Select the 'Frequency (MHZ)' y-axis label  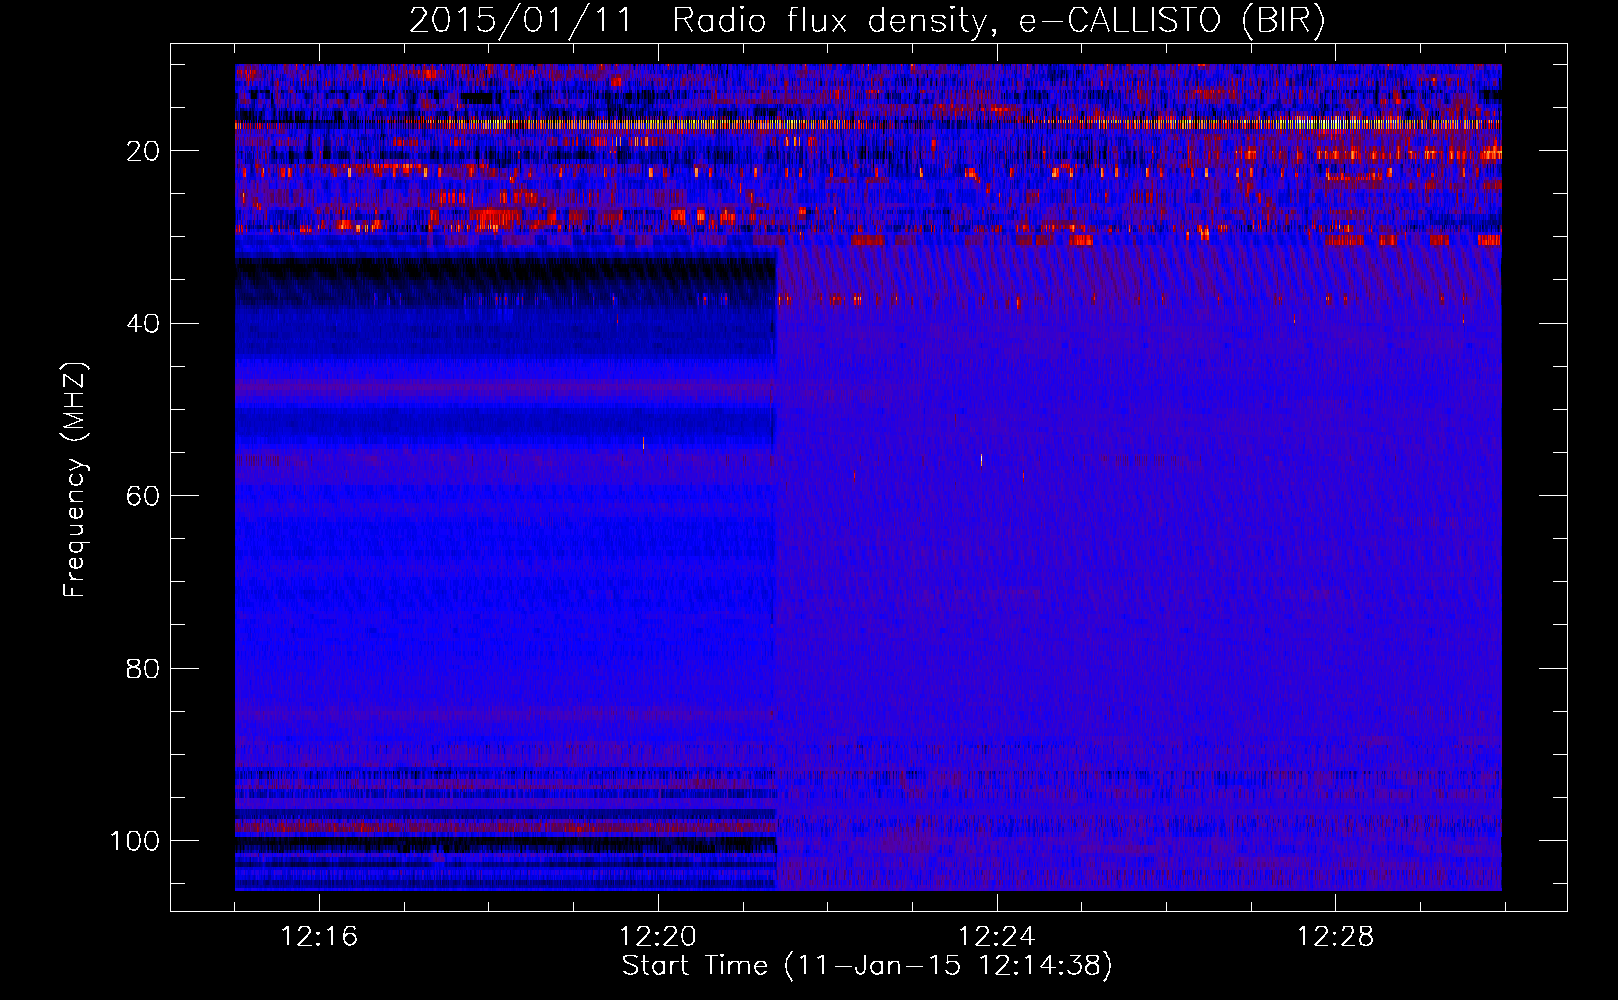pyautogui.click(x=75, y=480)
